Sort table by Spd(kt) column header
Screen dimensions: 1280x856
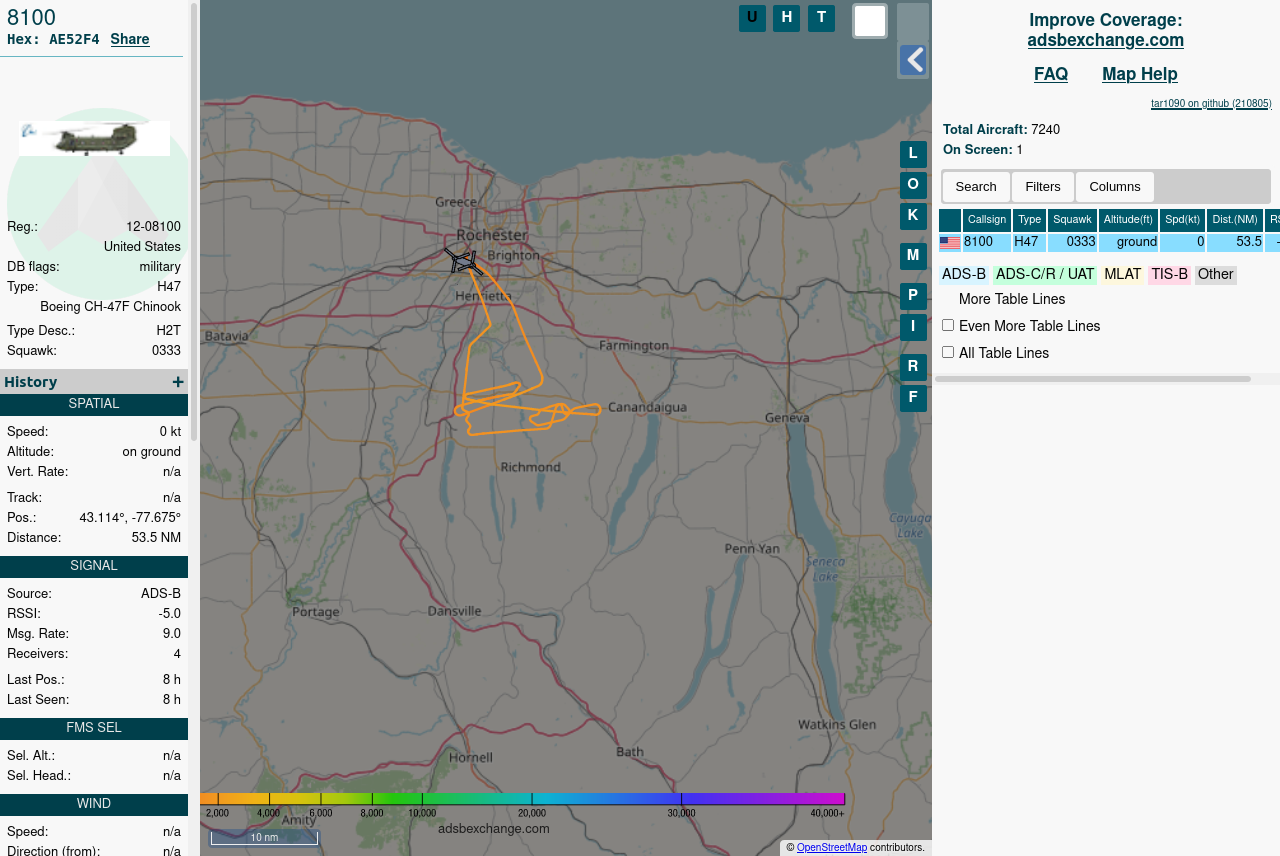point(1182,220)
